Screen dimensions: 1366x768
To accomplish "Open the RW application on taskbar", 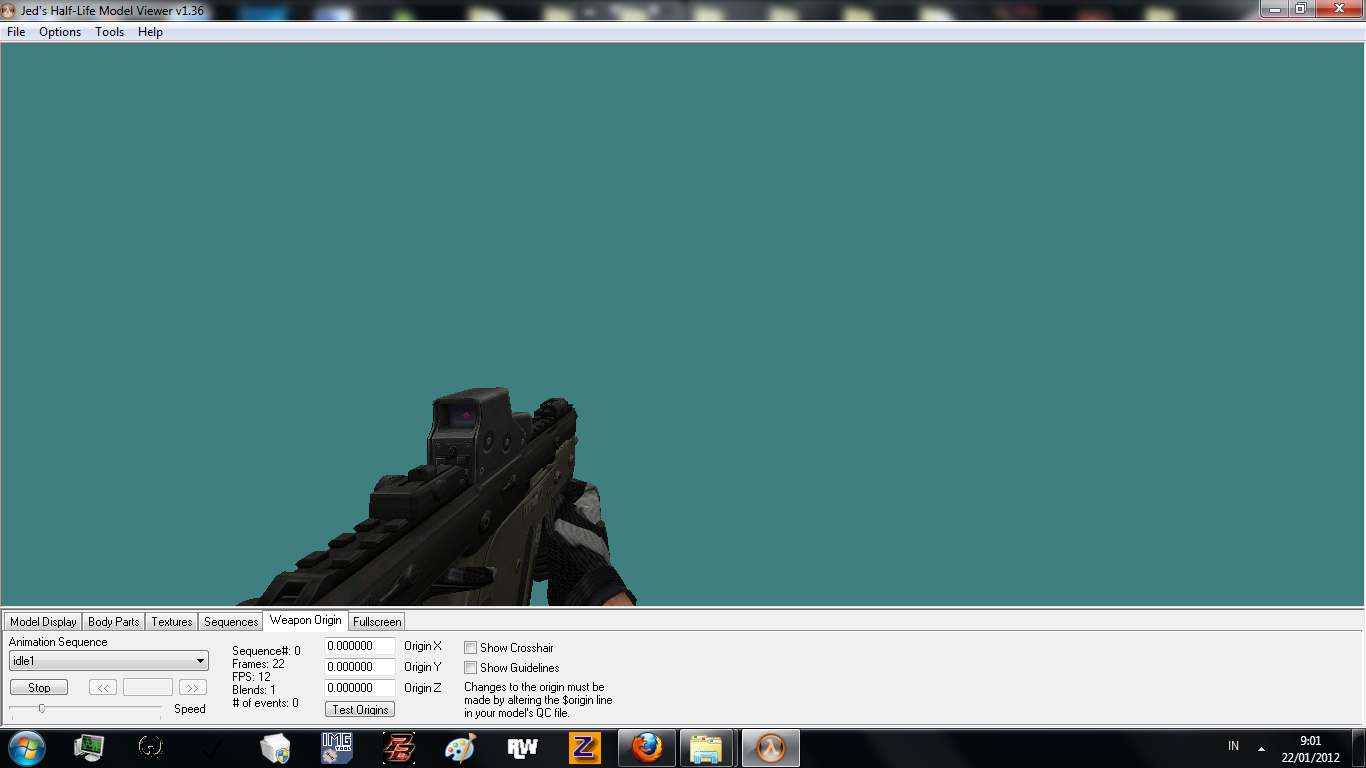I will click(522, 748).
